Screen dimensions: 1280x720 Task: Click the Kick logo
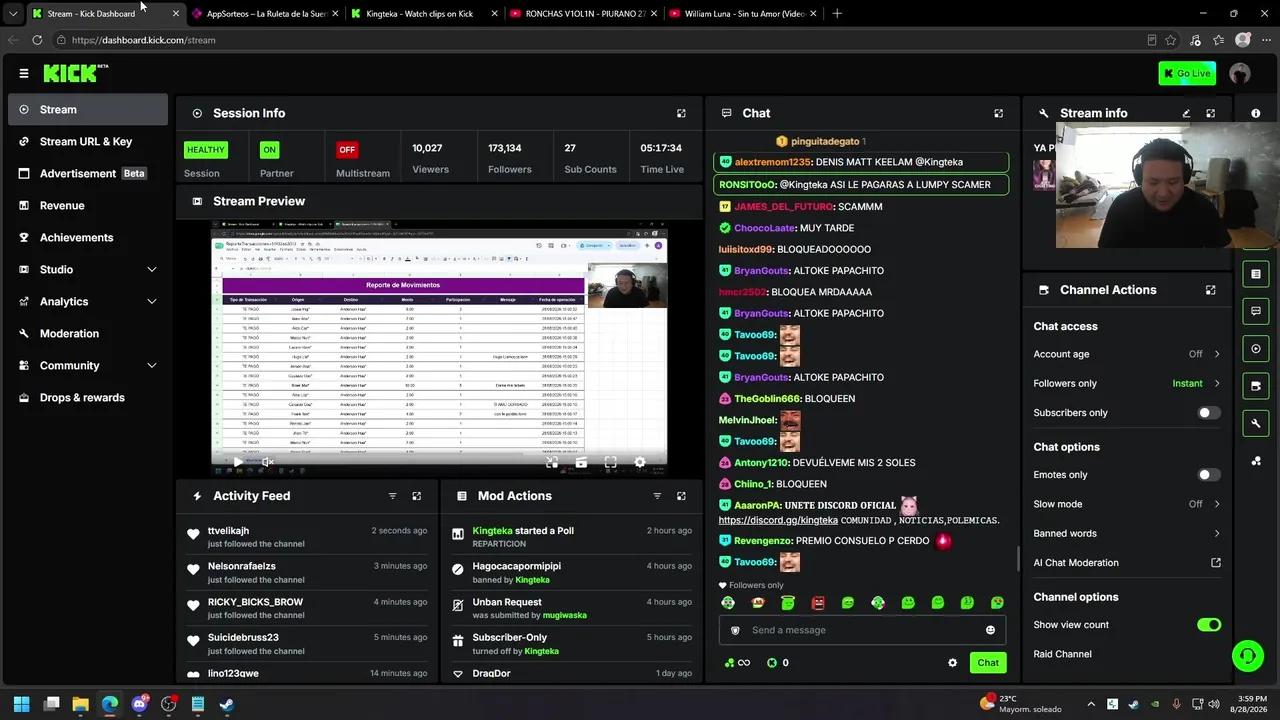[75, 73]
